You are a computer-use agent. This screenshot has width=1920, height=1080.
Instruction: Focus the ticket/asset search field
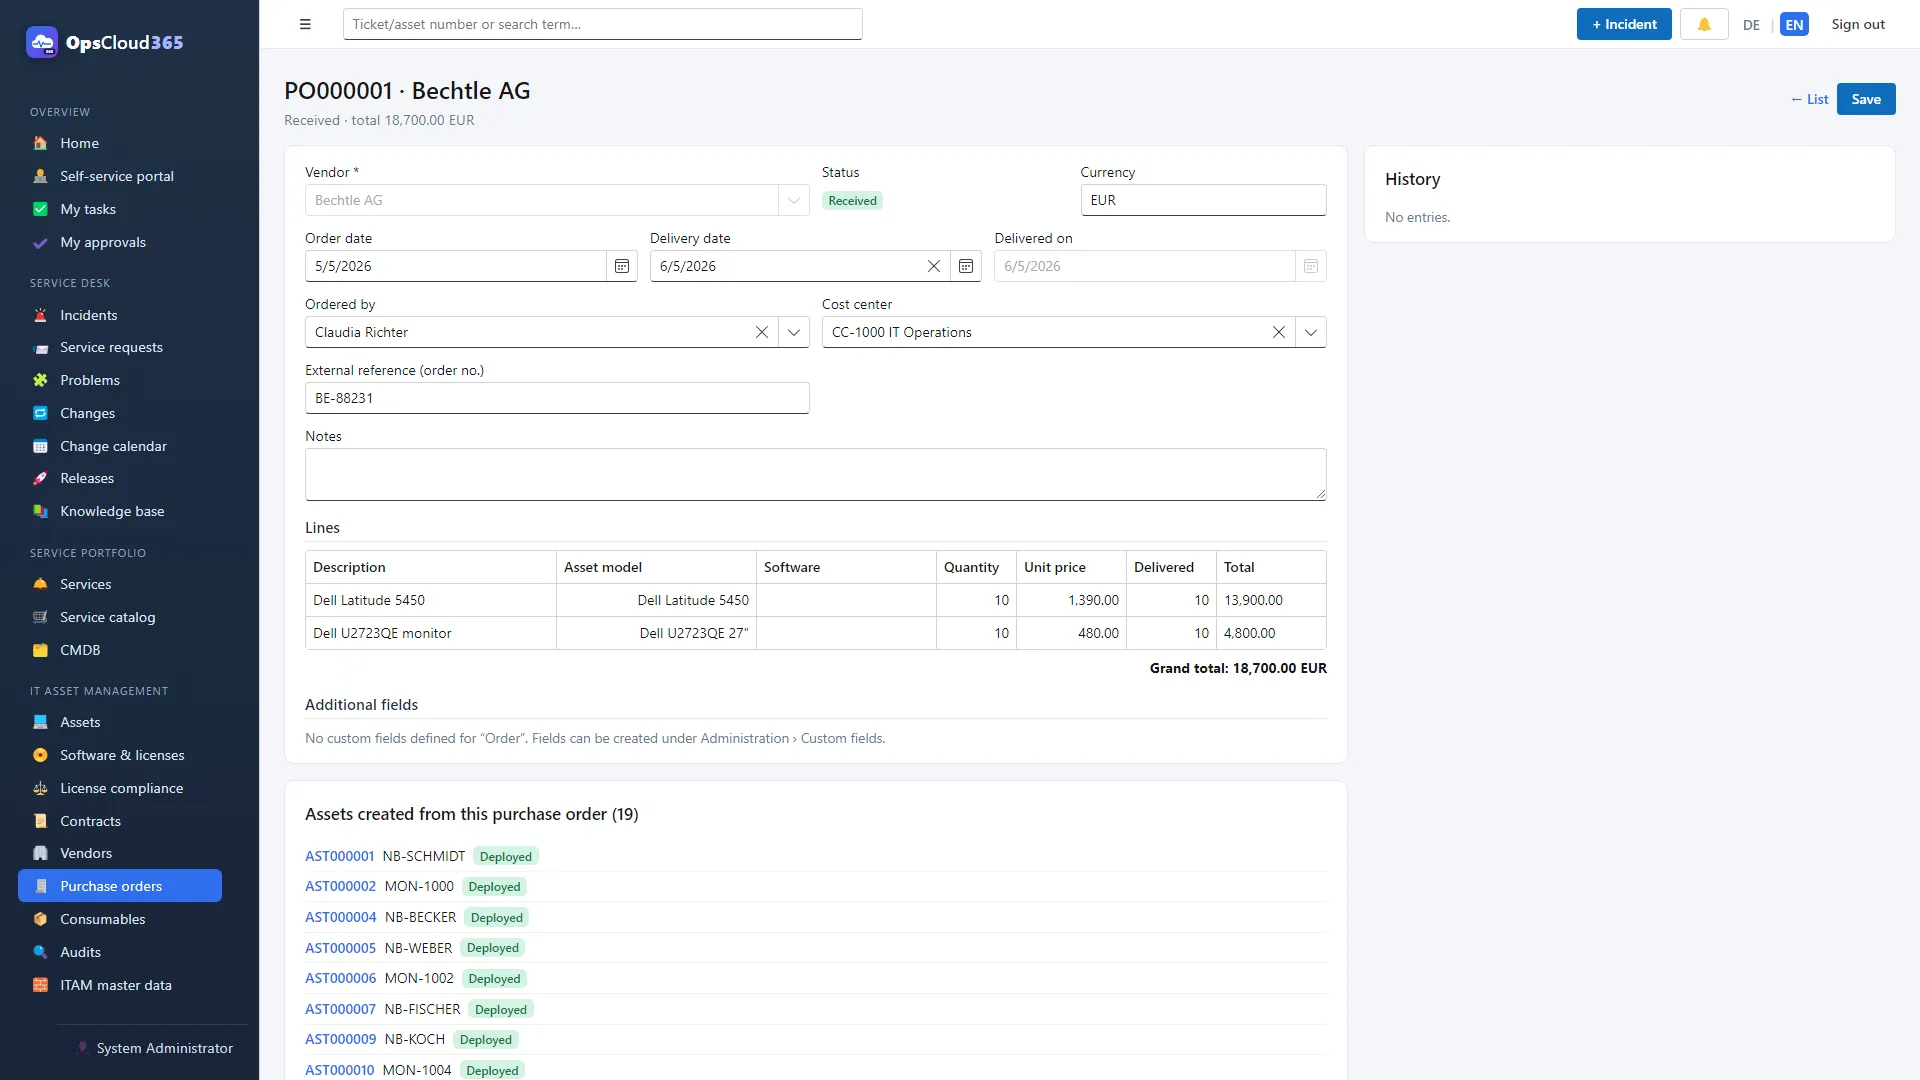pos(602,24)
